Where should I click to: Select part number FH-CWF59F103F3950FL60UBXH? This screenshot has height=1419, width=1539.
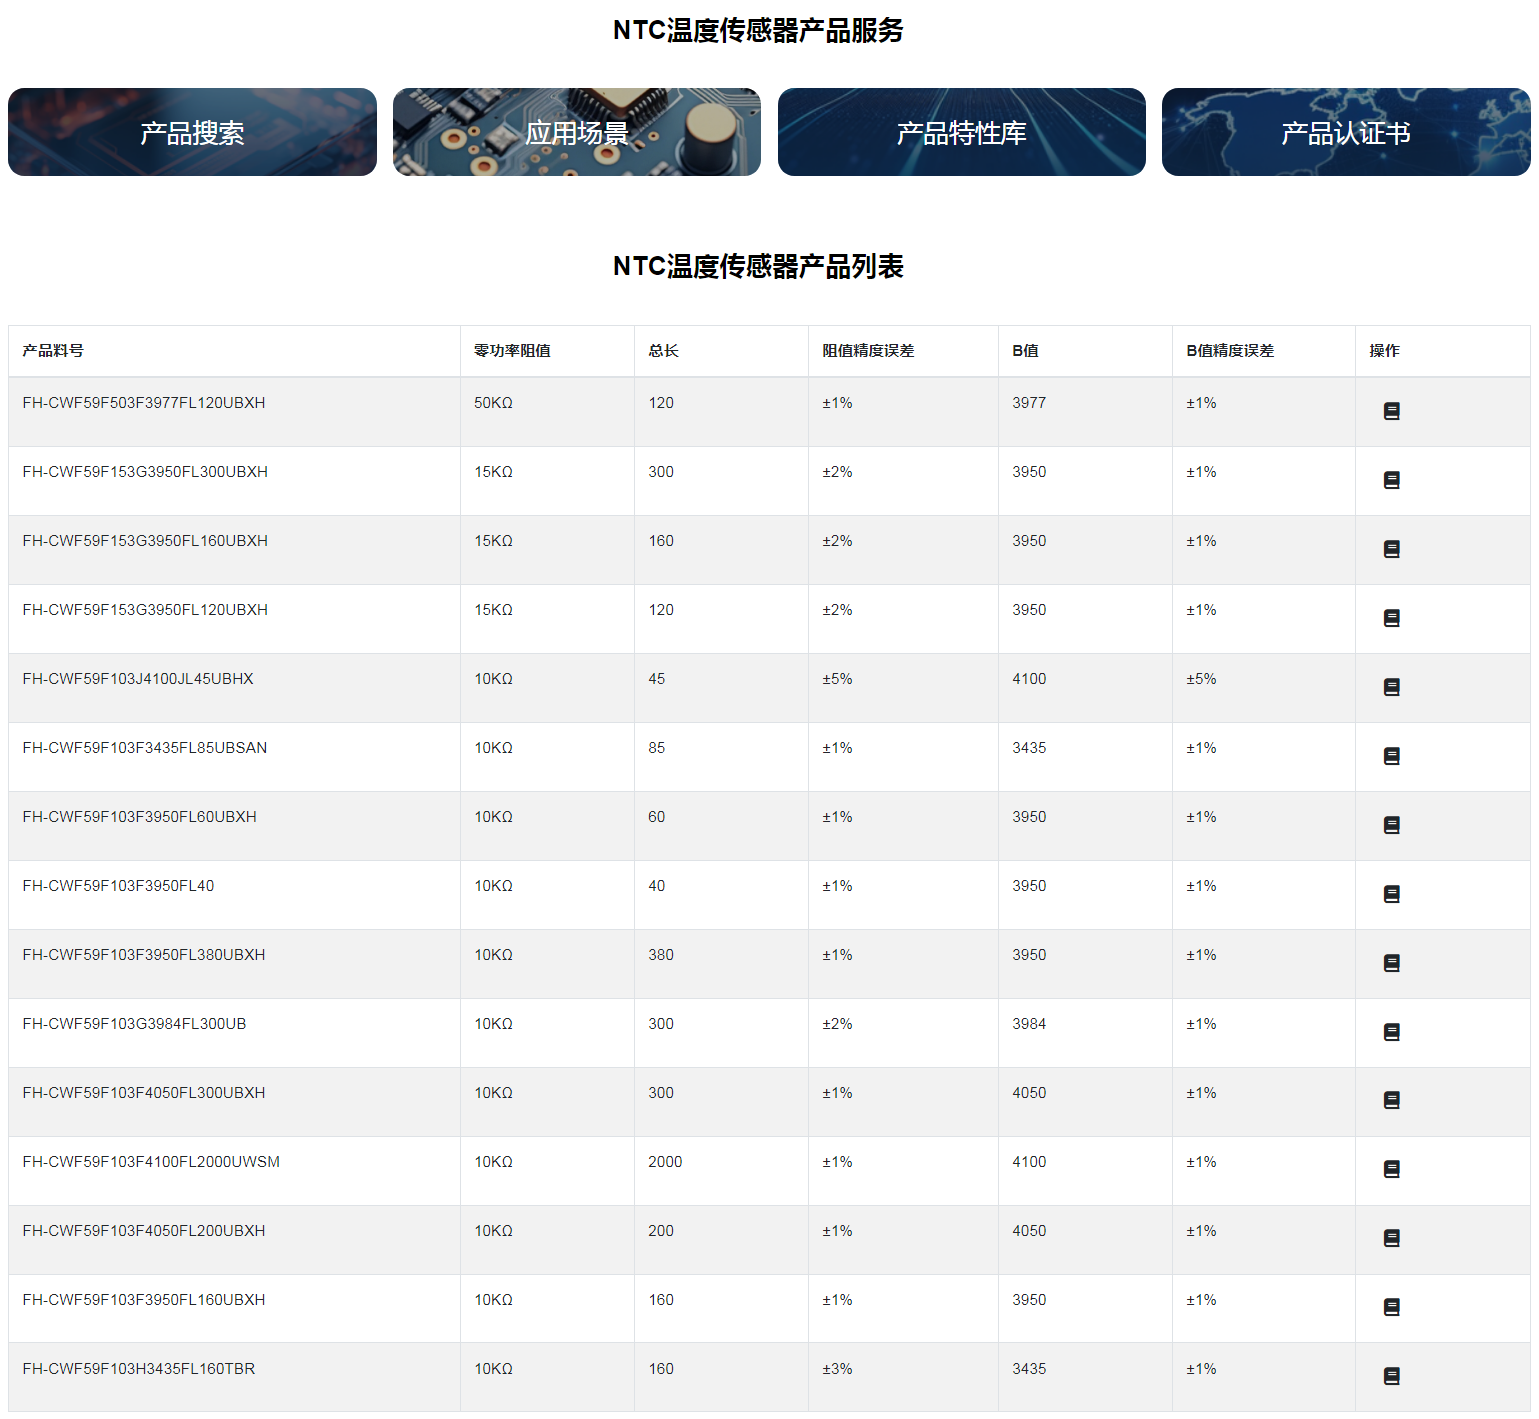140,817
